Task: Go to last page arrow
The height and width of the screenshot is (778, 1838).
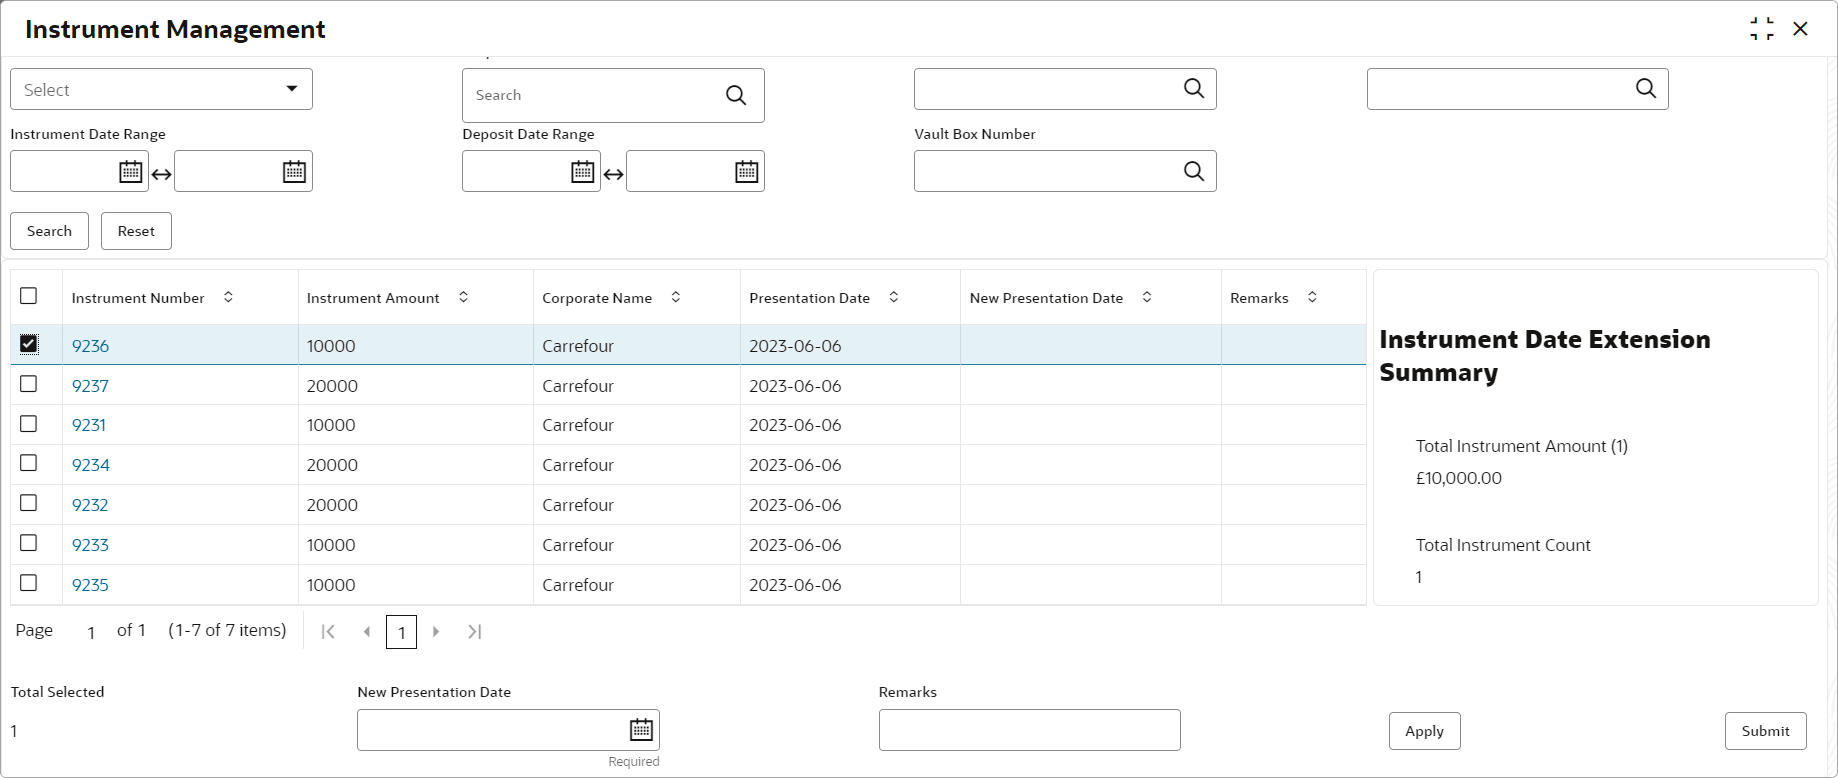Action: pos(475,632)
